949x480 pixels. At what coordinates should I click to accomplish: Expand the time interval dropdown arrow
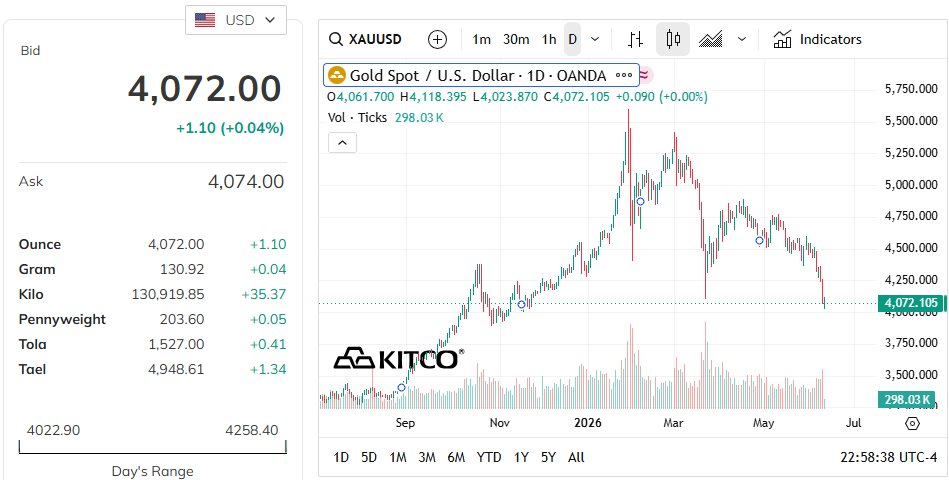(x=595, y=39)
